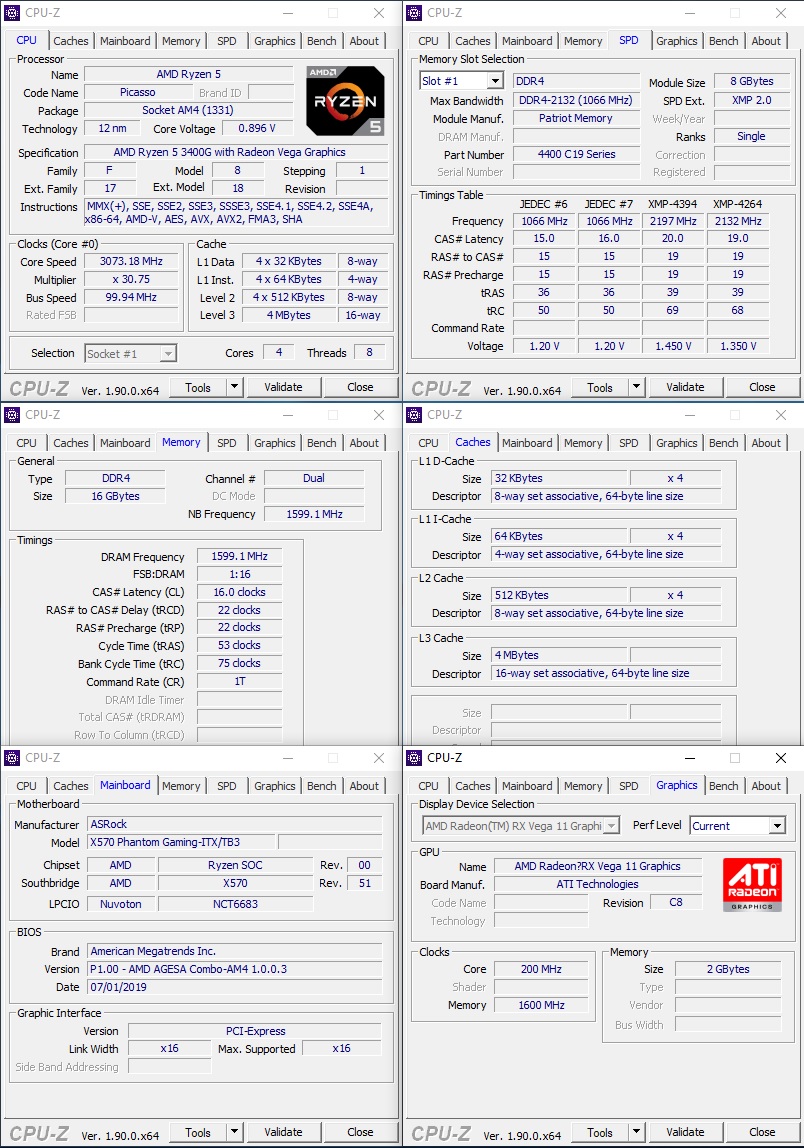Open SPD tab in the Mainboard window
The width and height of the screenshot is (804, 1148).
tap(226, 786)
